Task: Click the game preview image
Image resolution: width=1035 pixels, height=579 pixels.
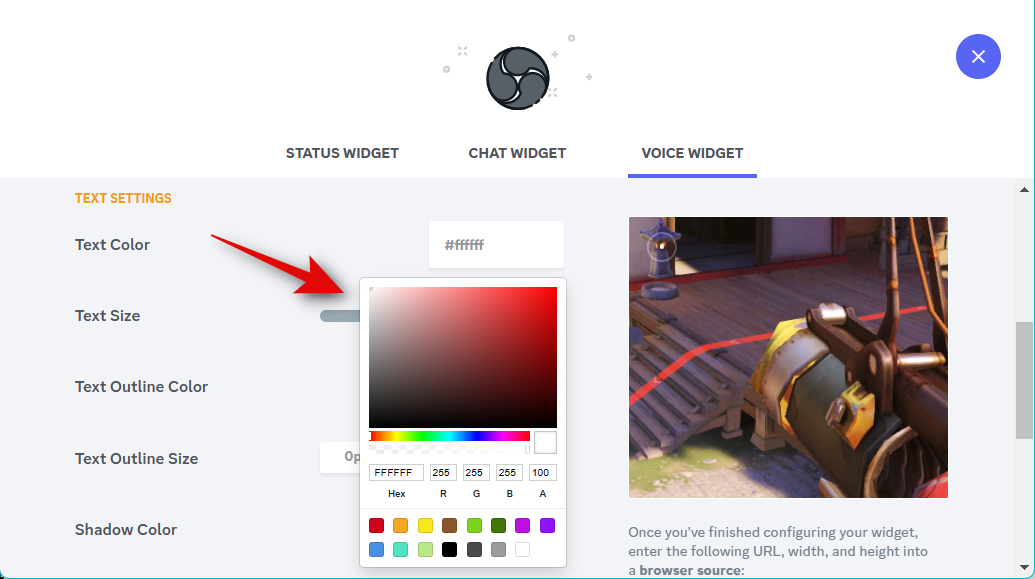Action: (x=788, y=357)
